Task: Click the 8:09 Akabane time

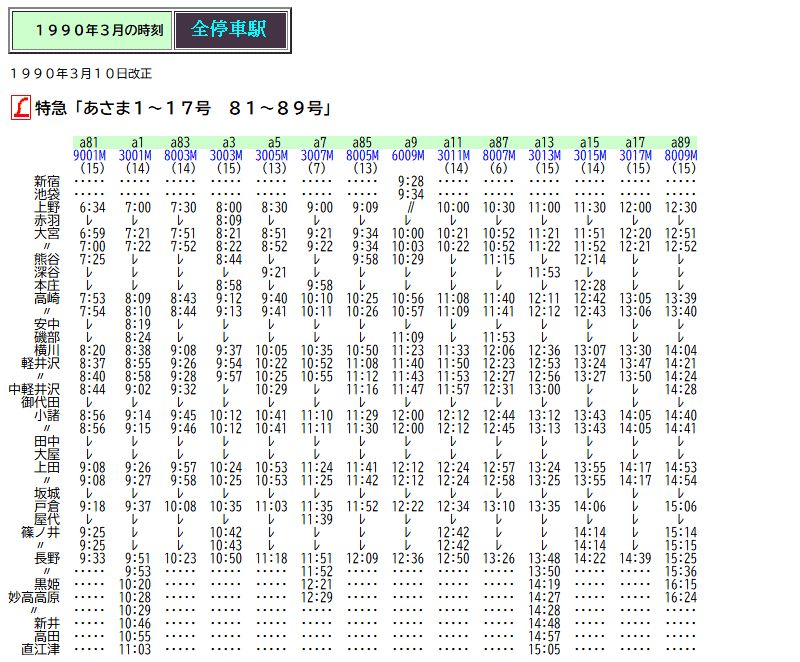Action: point(229,220)
